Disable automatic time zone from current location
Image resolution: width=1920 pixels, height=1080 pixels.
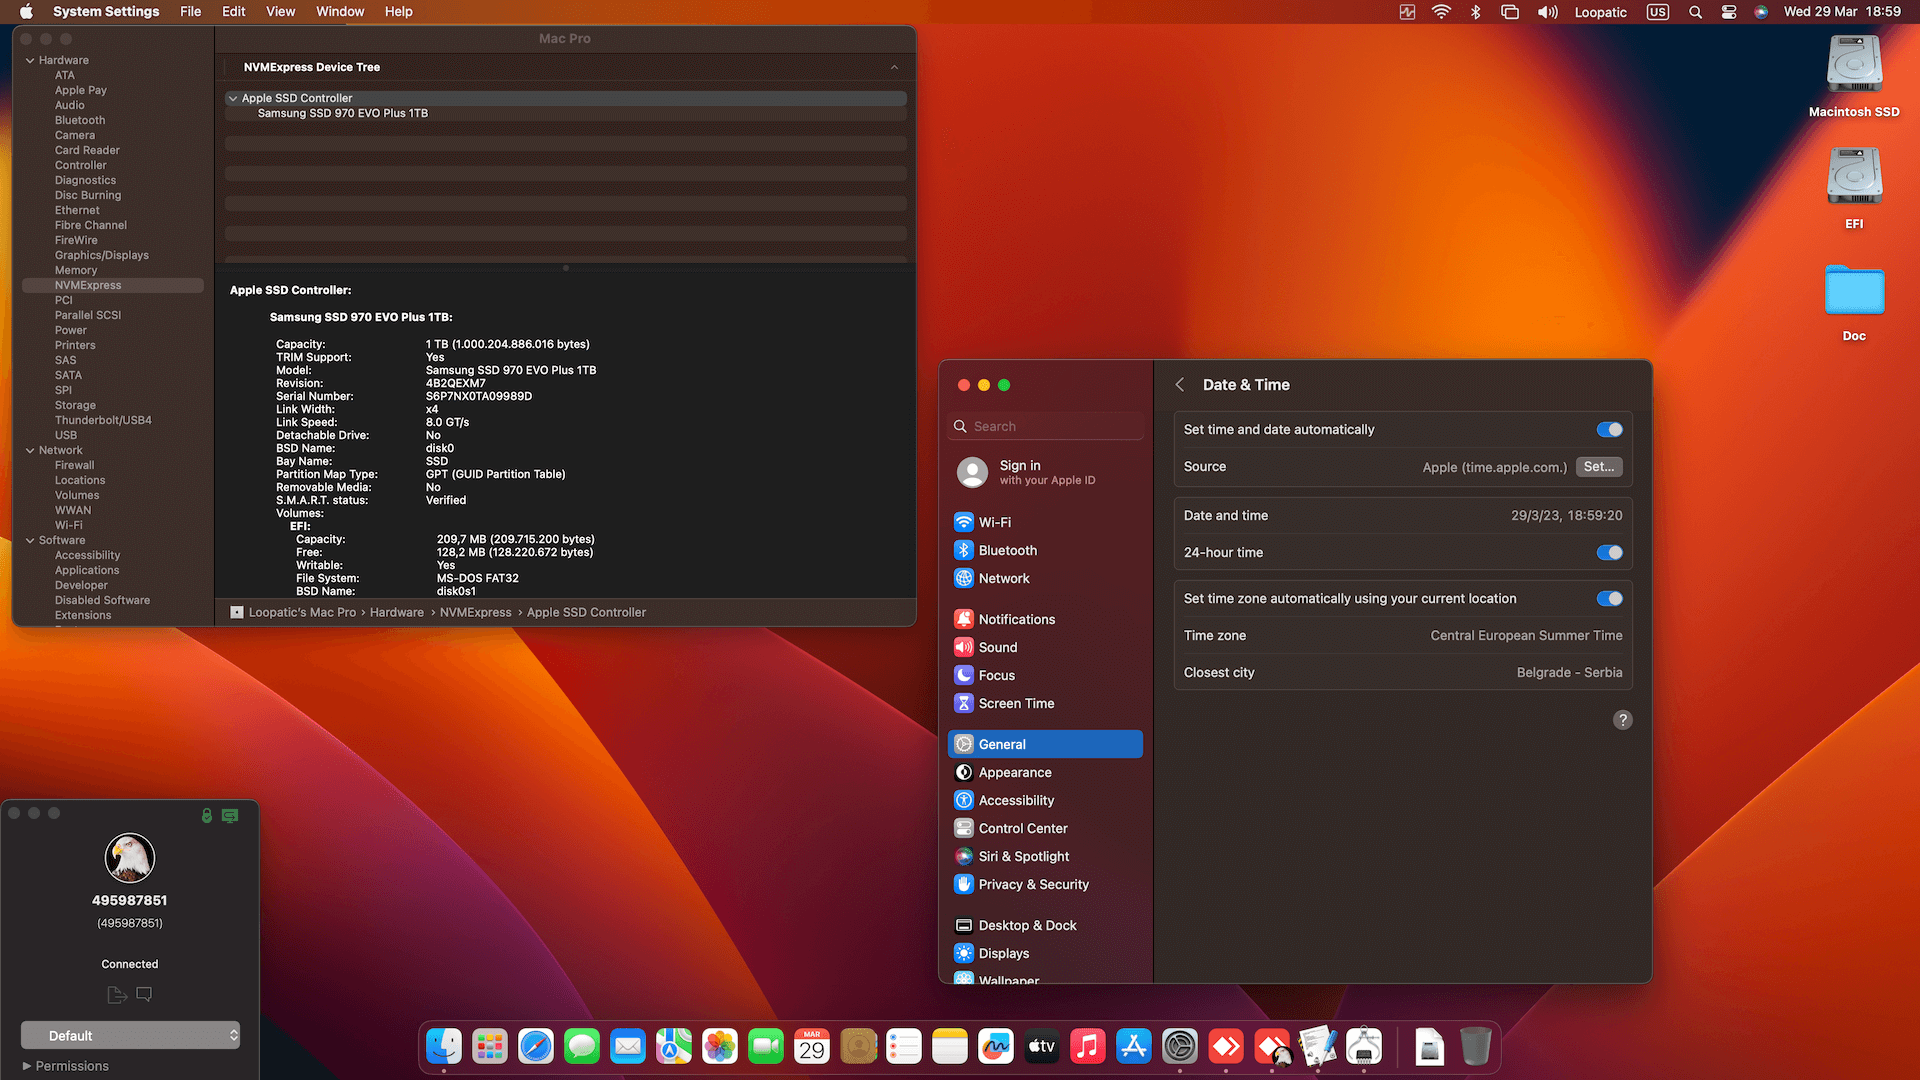(1608, 598)
